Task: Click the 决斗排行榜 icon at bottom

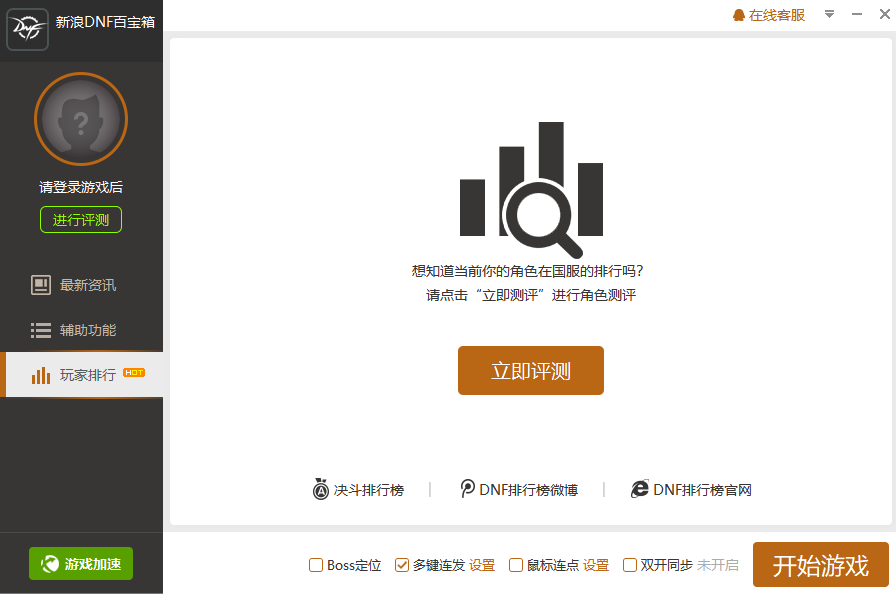Action: [x=321, y=489]
